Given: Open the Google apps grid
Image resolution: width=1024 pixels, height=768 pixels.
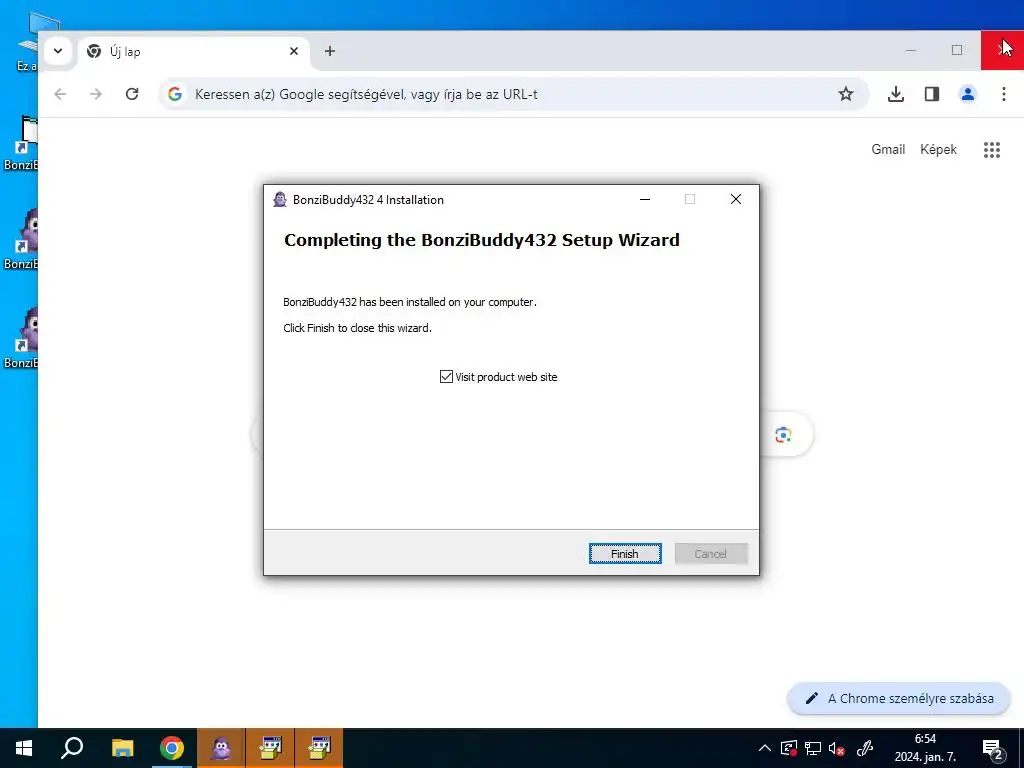Looking at the screenshot, I should (992, 150).
